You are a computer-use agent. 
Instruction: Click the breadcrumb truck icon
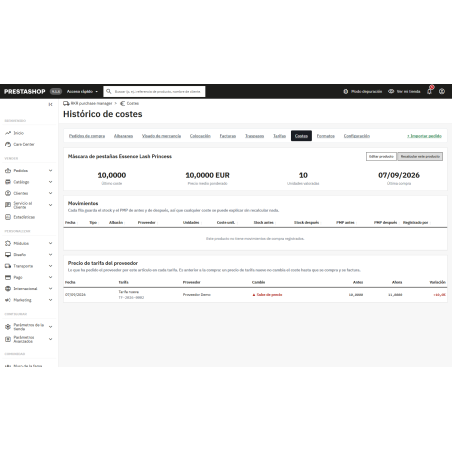pos(66,103)
